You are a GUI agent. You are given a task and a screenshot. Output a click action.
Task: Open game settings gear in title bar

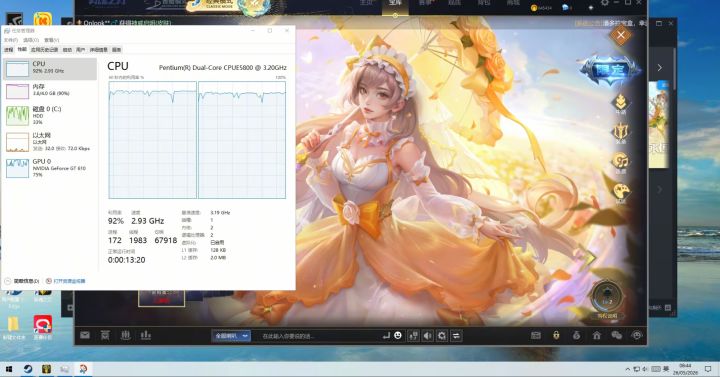tap(605, 3)
